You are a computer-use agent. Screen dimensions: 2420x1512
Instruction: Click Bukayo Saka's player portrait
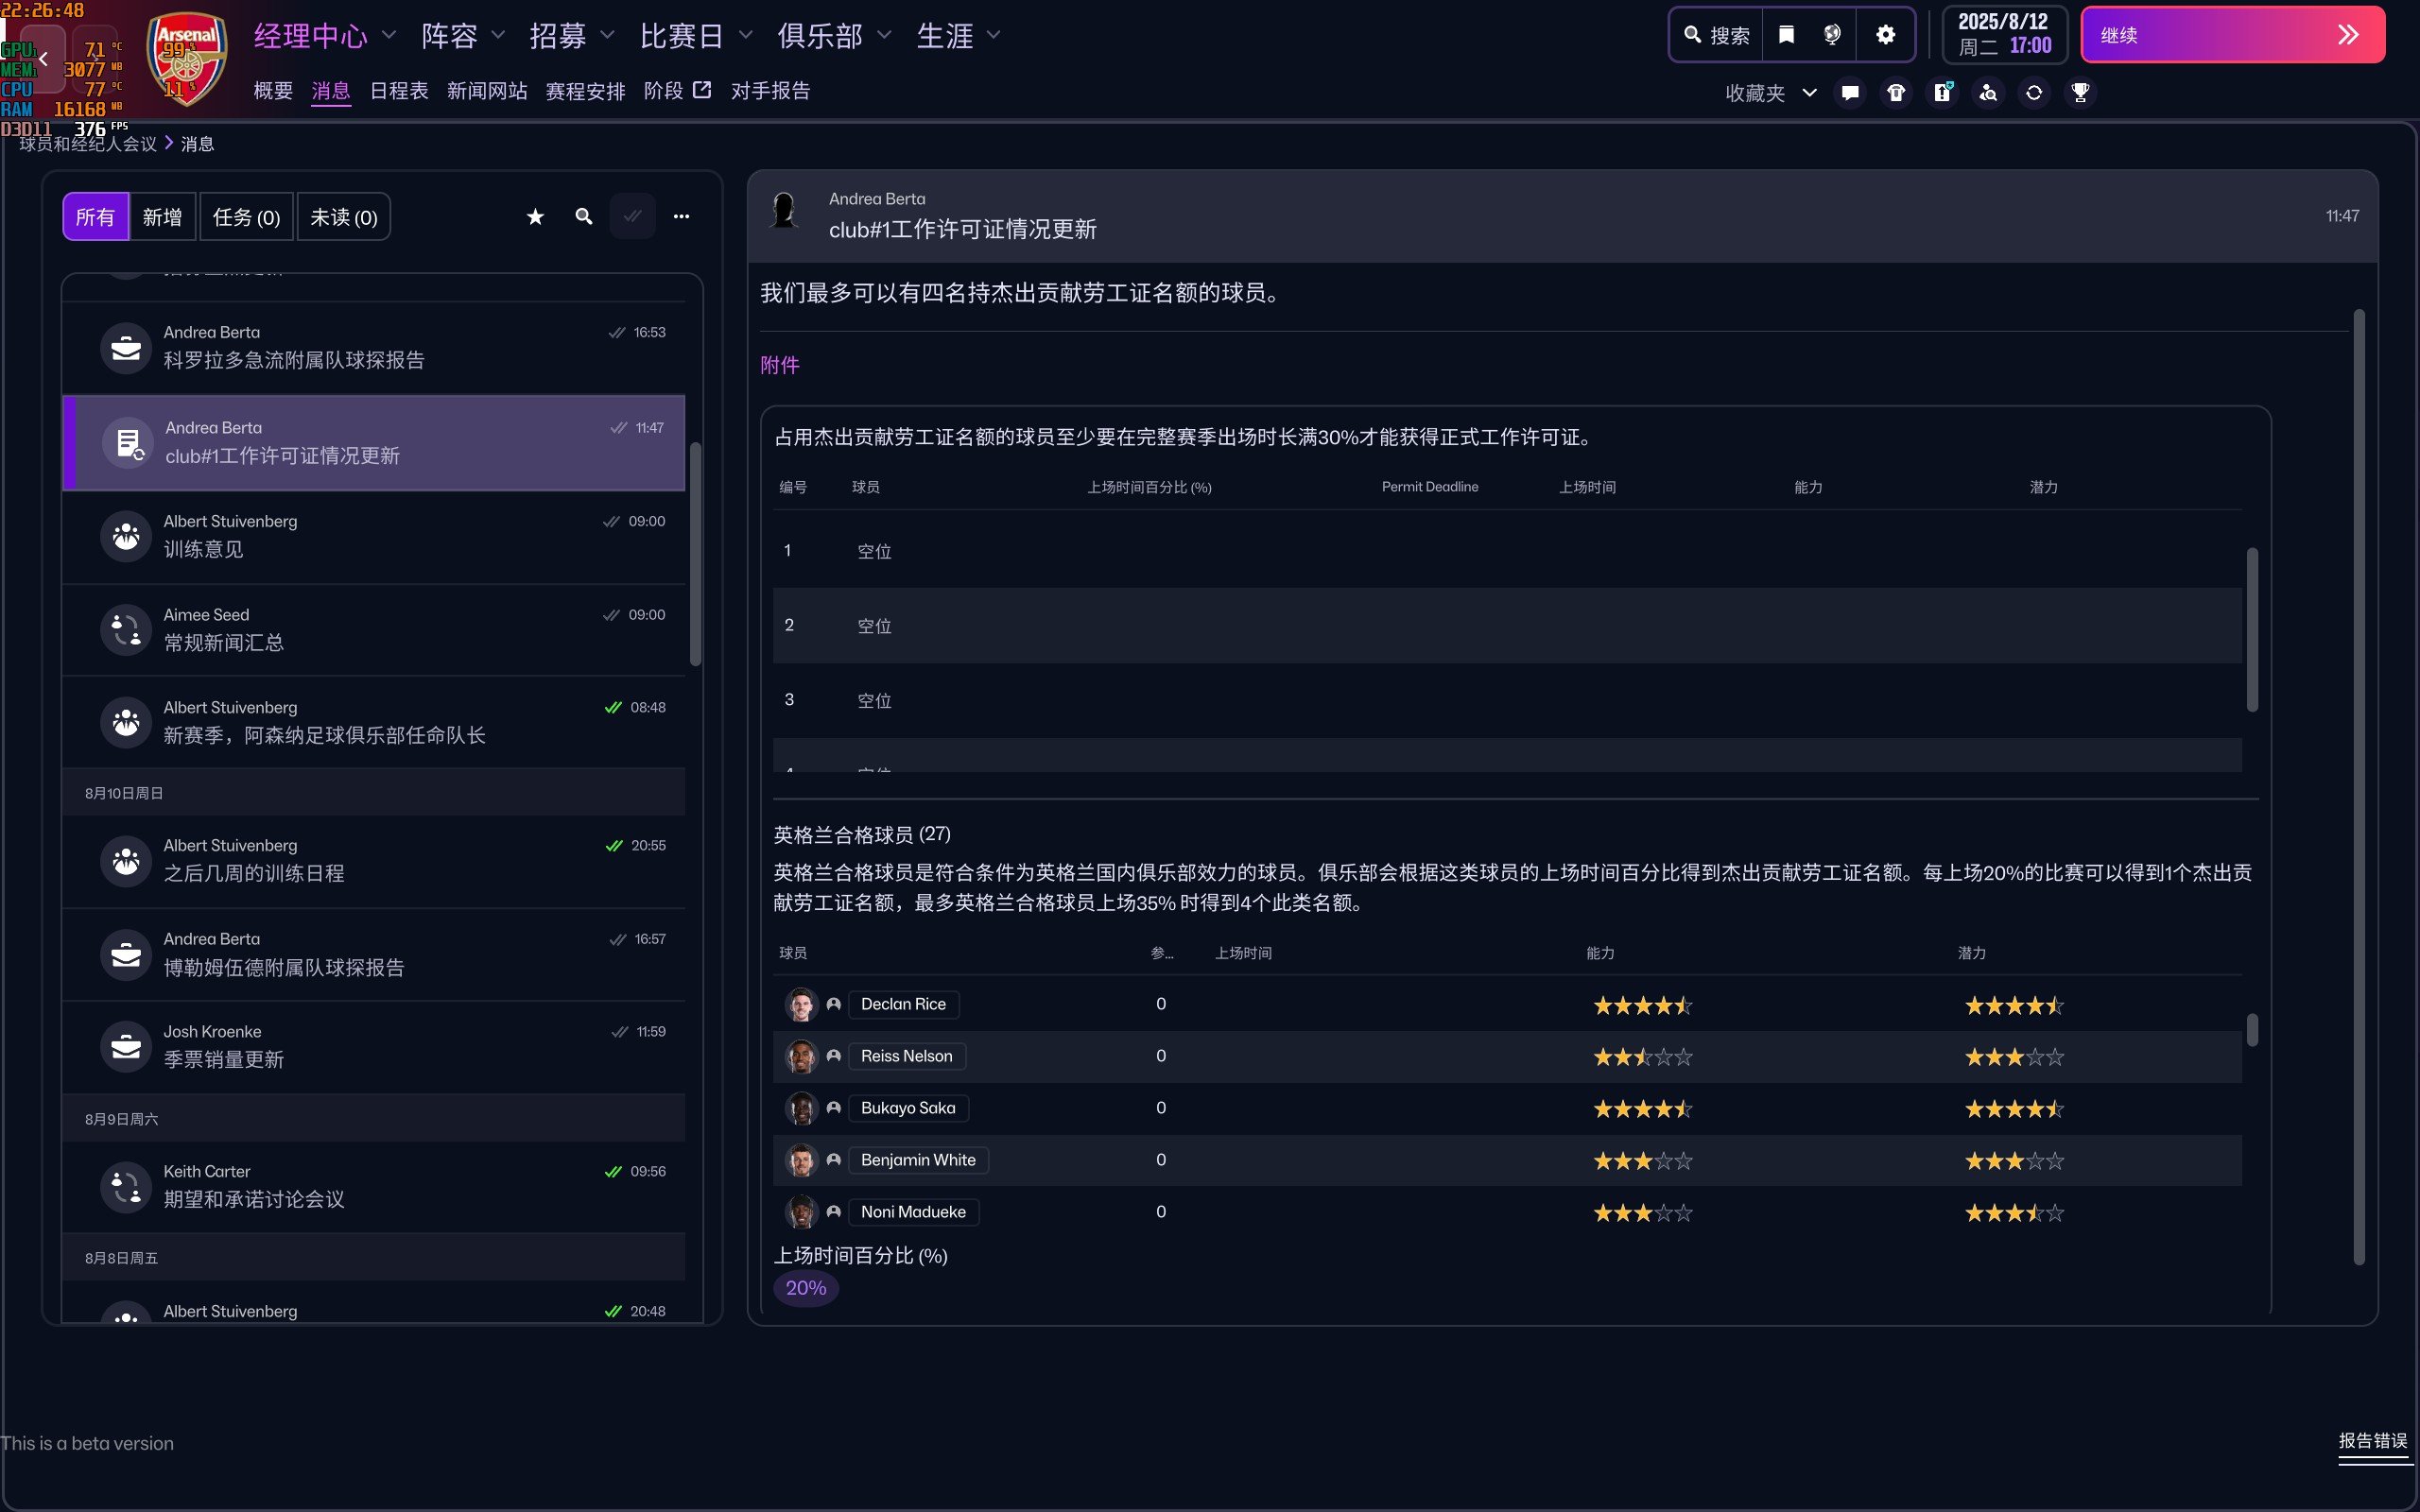tap(801, 1108)
